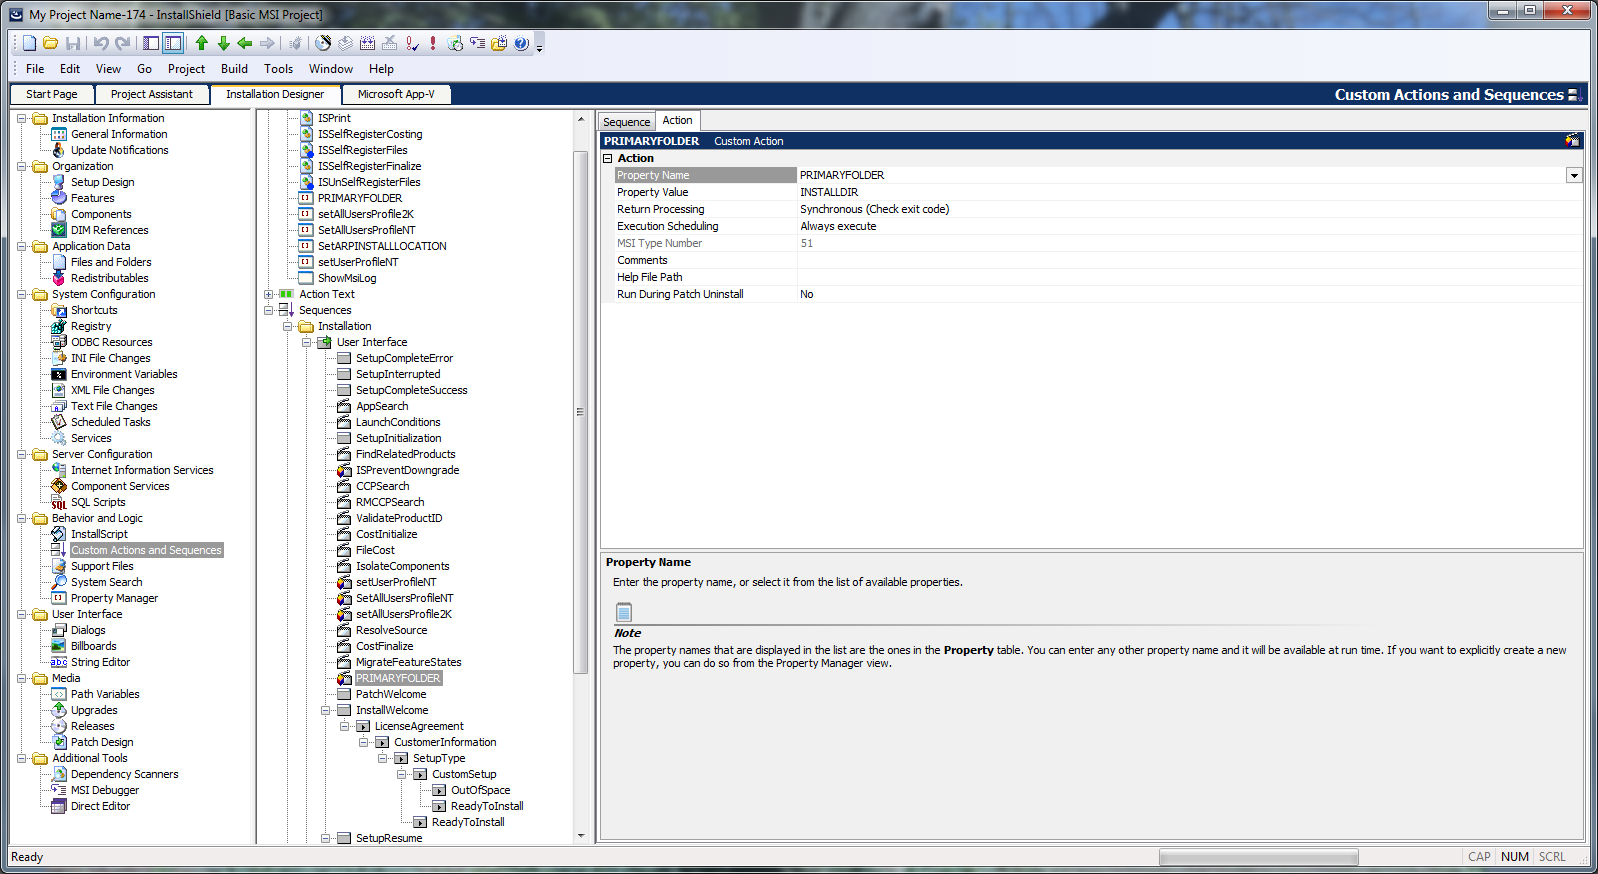Select Property Manager in the view list
The height and width of the screenshot is (874, 1598).
click(x=114, y=598)
